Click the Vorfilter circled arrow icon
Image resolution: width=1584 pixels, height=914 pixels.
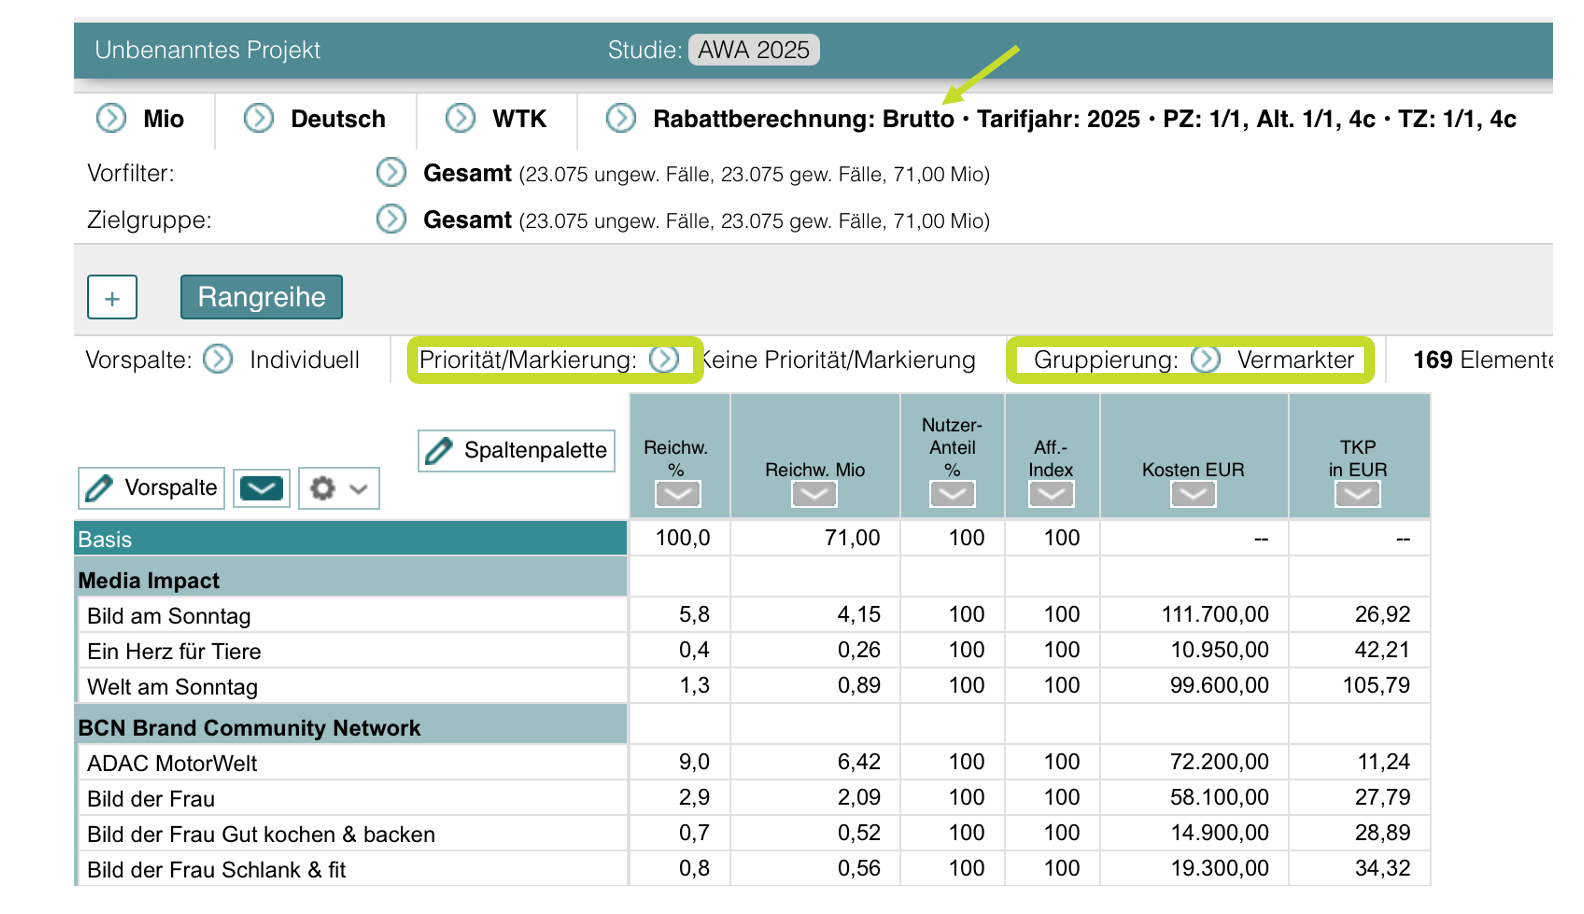tap(391, 173)
